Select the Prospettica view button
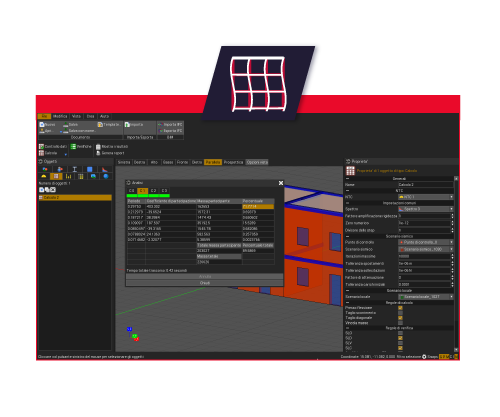Screen dimensions: 500x417 coord(233,162)
